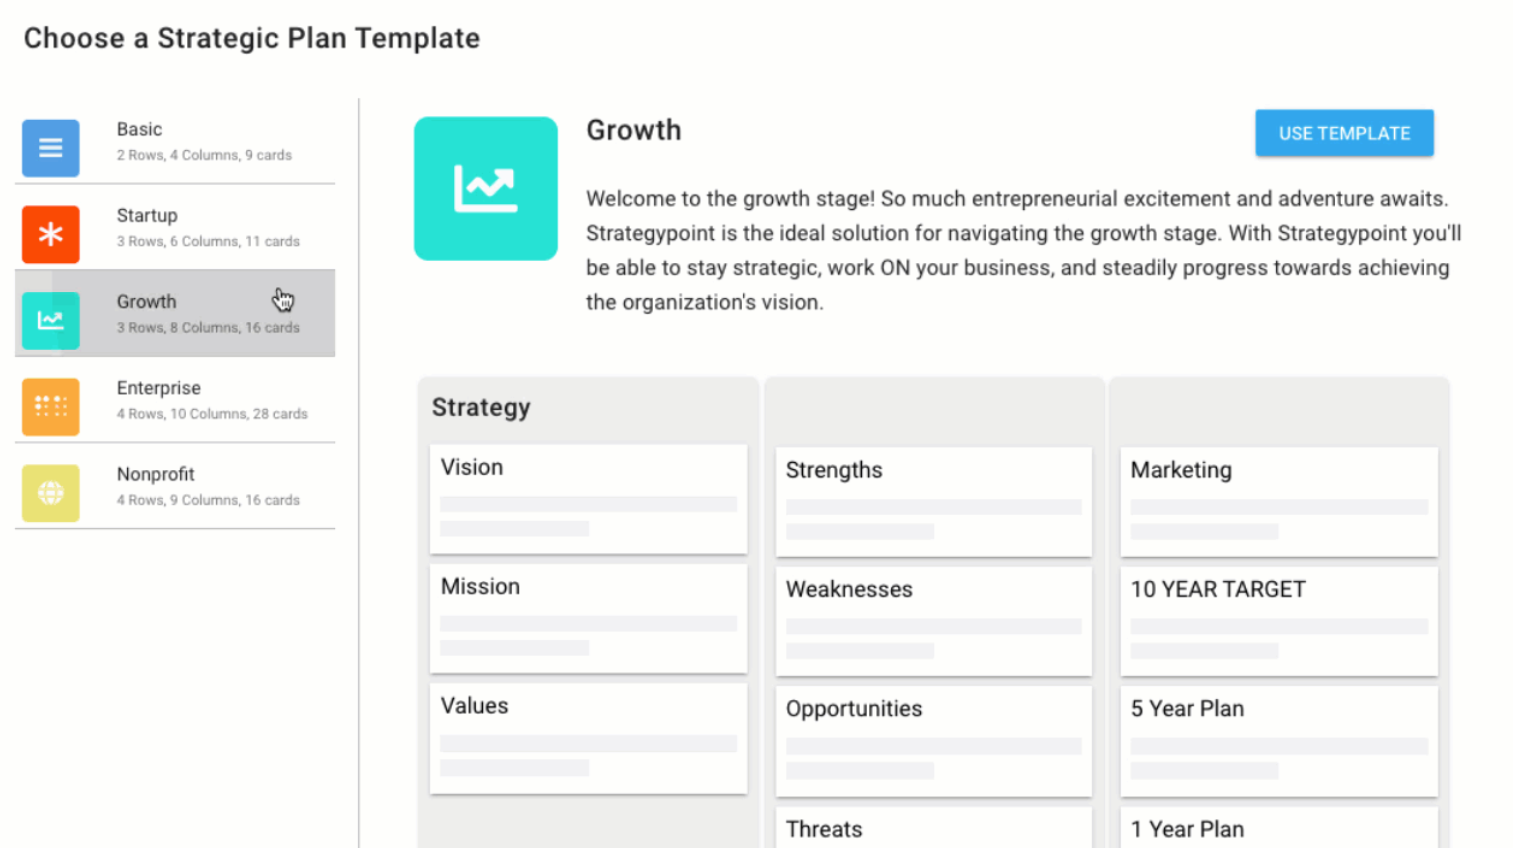Open the Vision card
Screen dimensions: 1513x848
588,498
